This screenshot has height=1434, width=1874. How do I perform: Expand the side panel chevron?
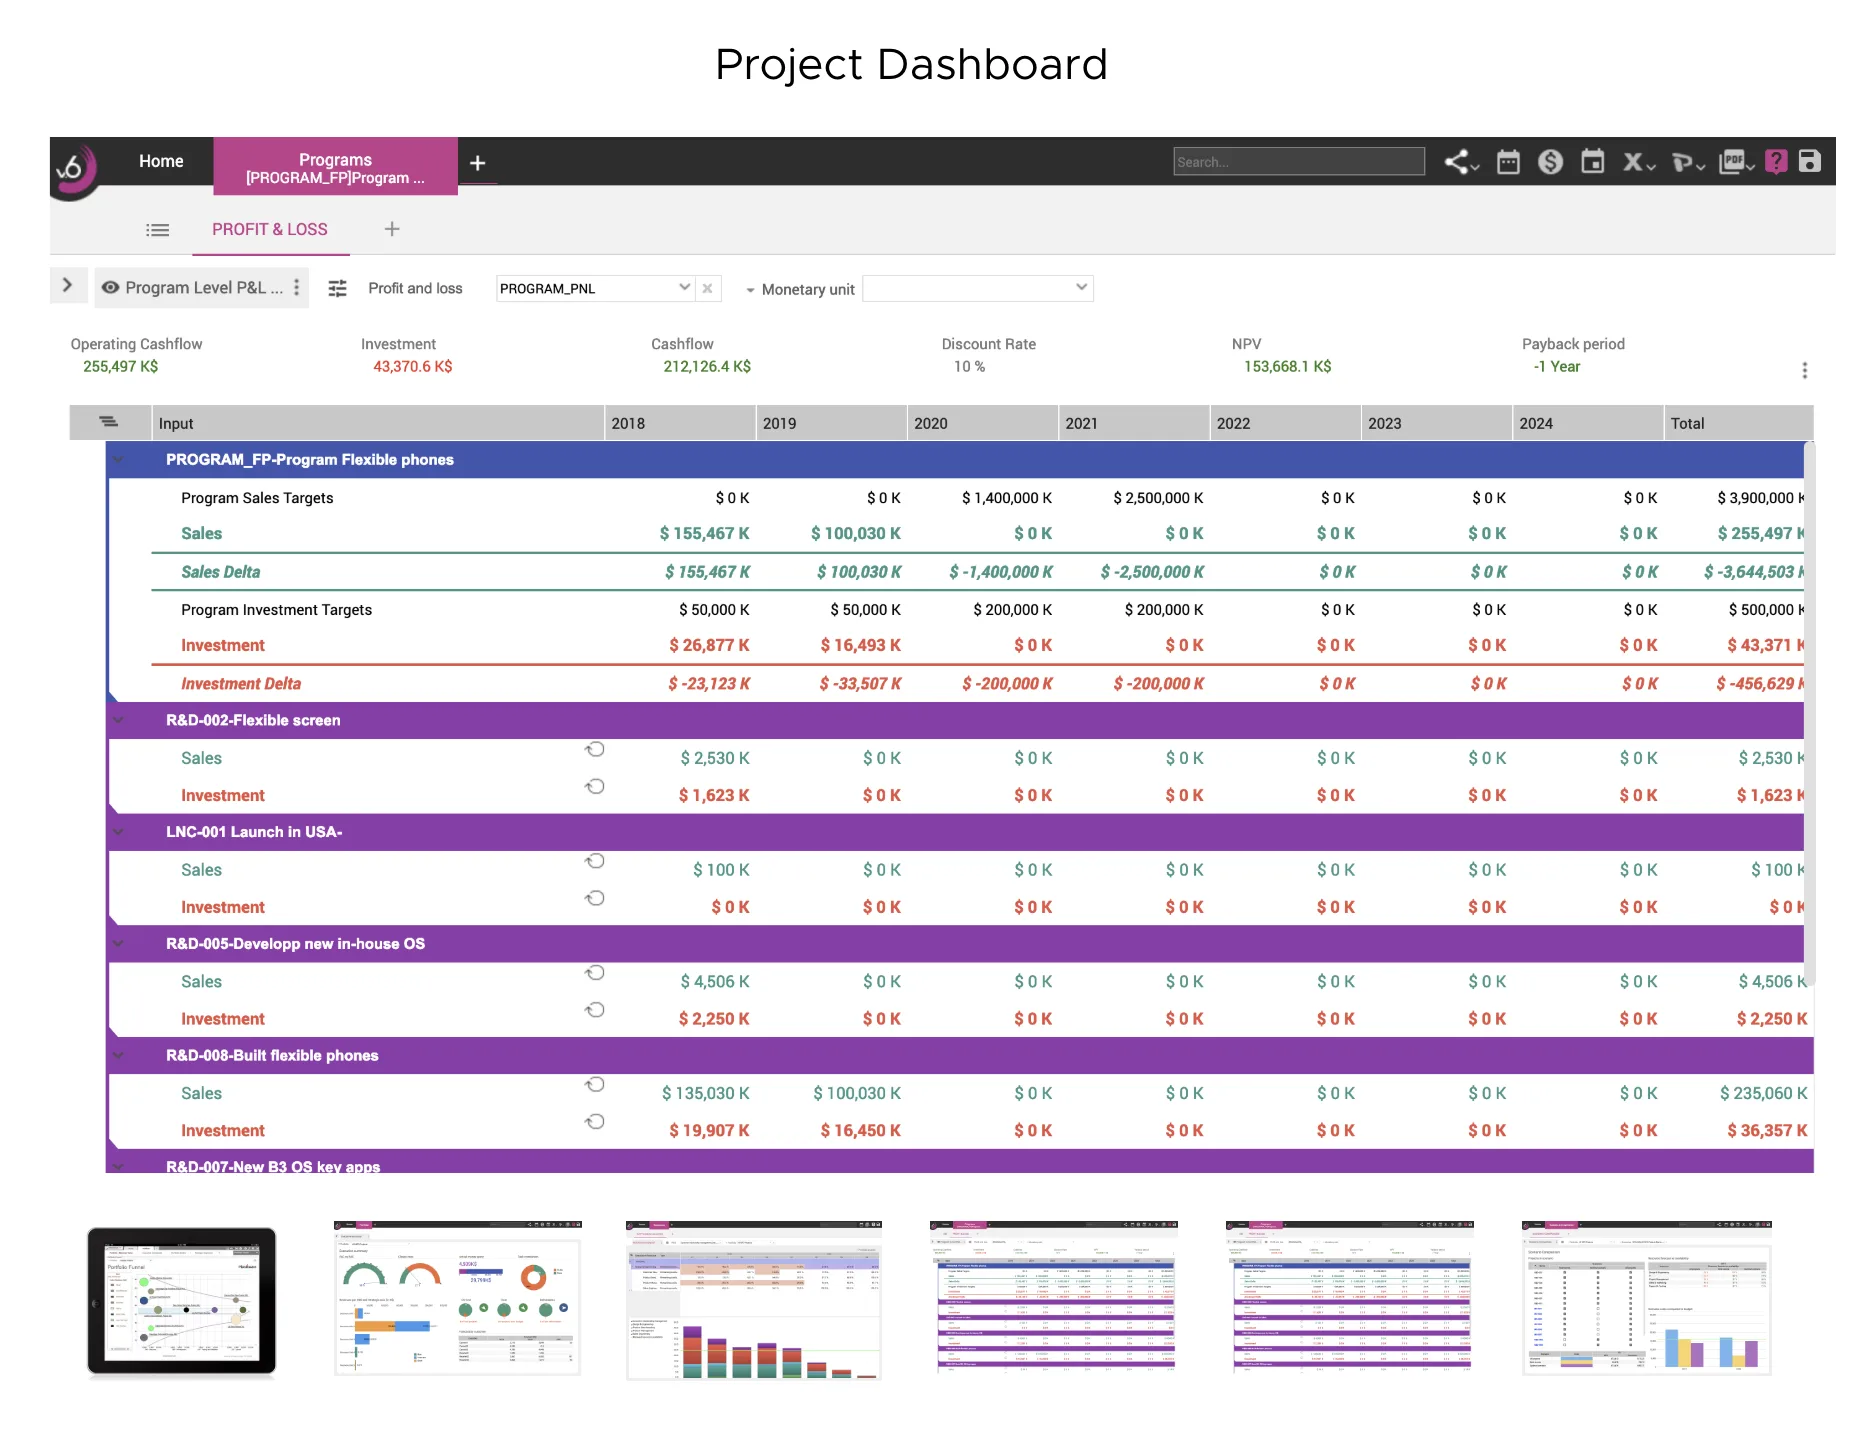tap(67, 285)
